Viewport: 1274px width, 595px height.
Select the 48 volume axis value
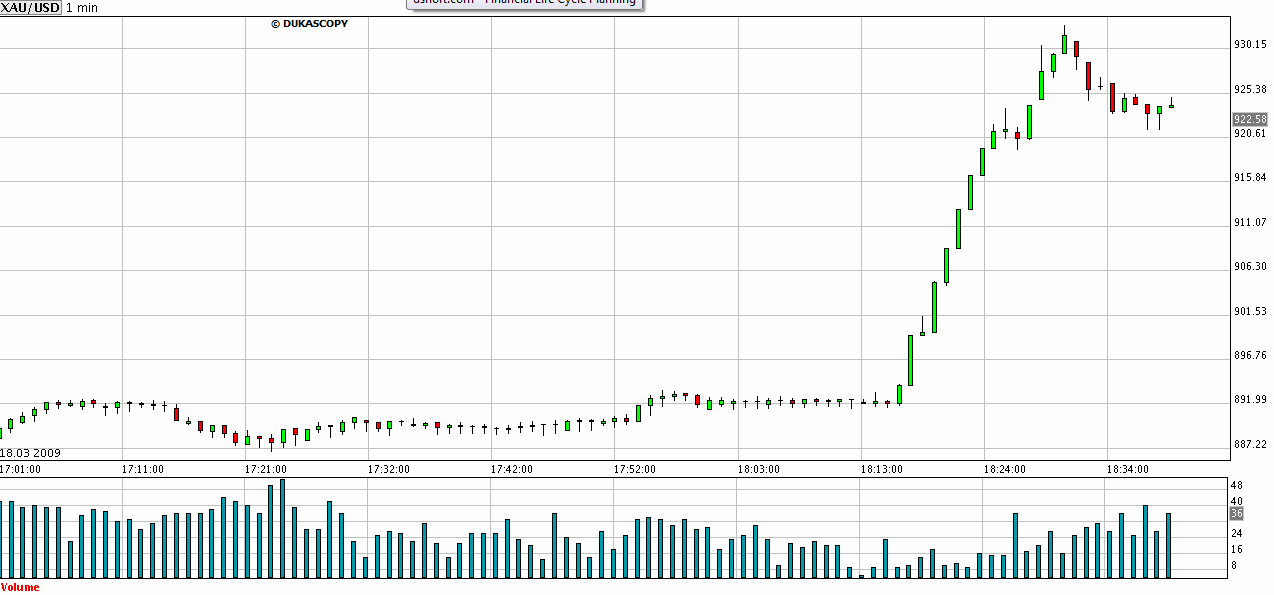click(x=1236, y=485)
